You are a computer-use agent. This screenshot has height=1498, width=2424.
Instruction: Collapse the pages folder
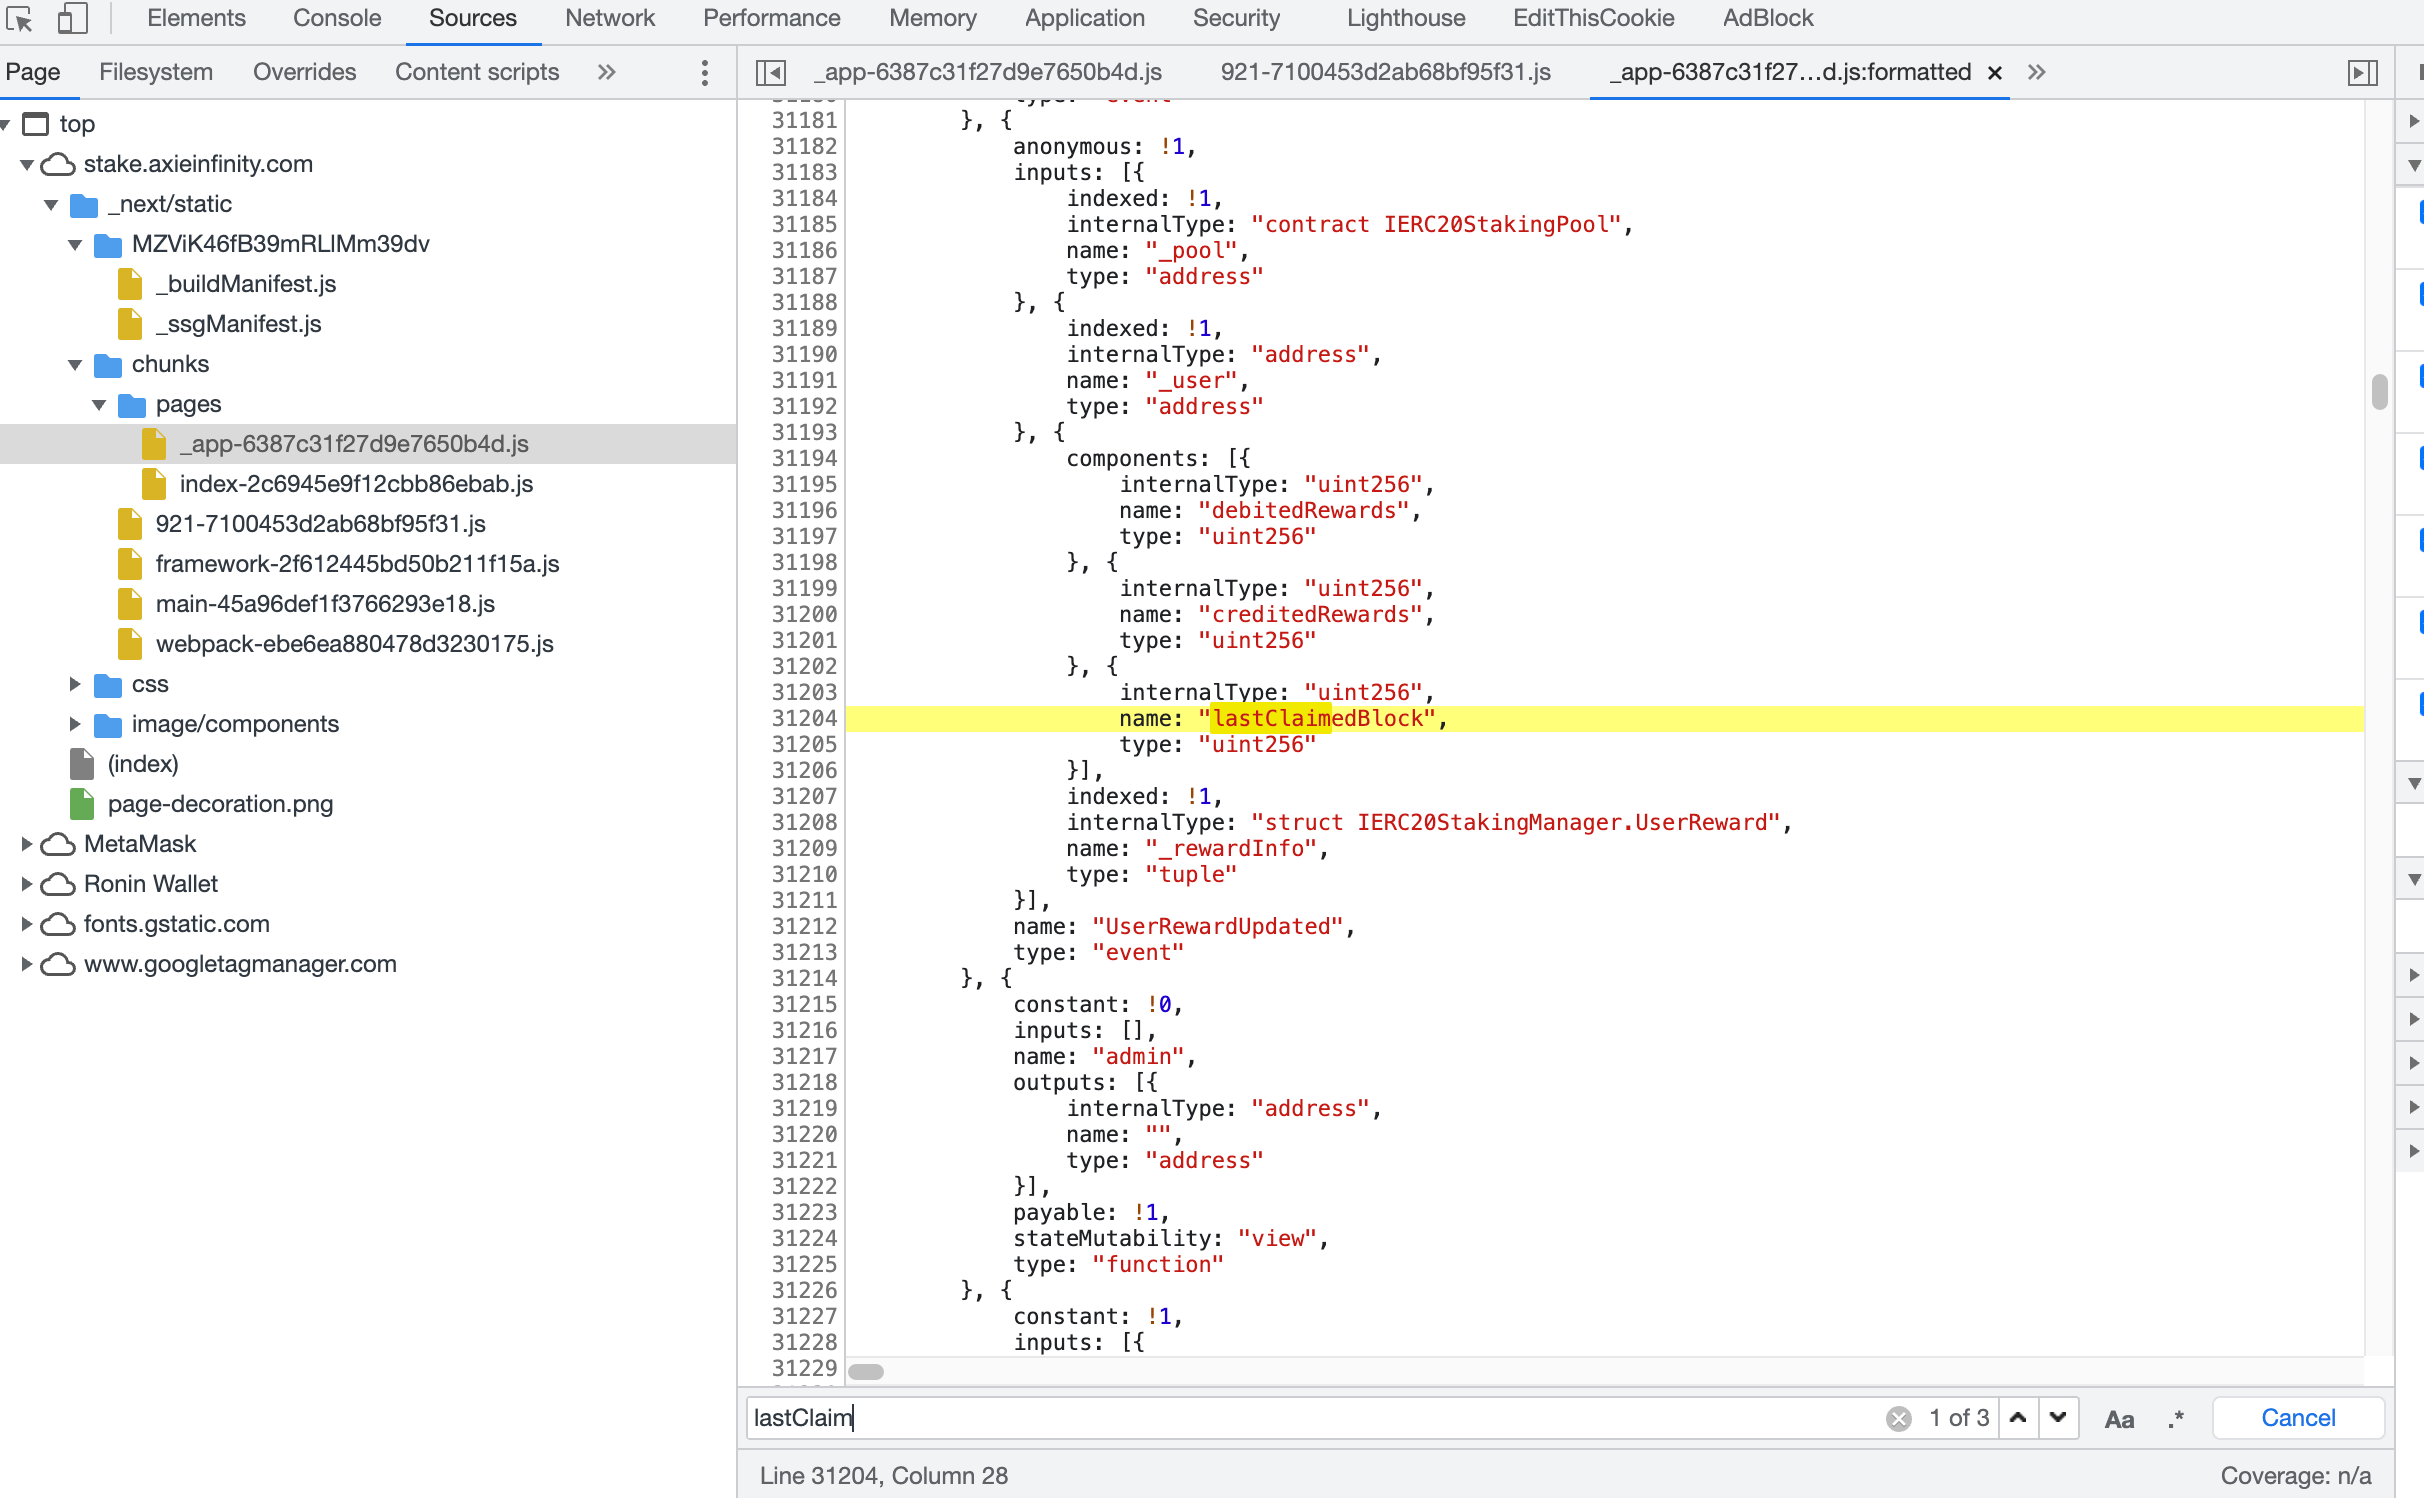click(99, 404)
